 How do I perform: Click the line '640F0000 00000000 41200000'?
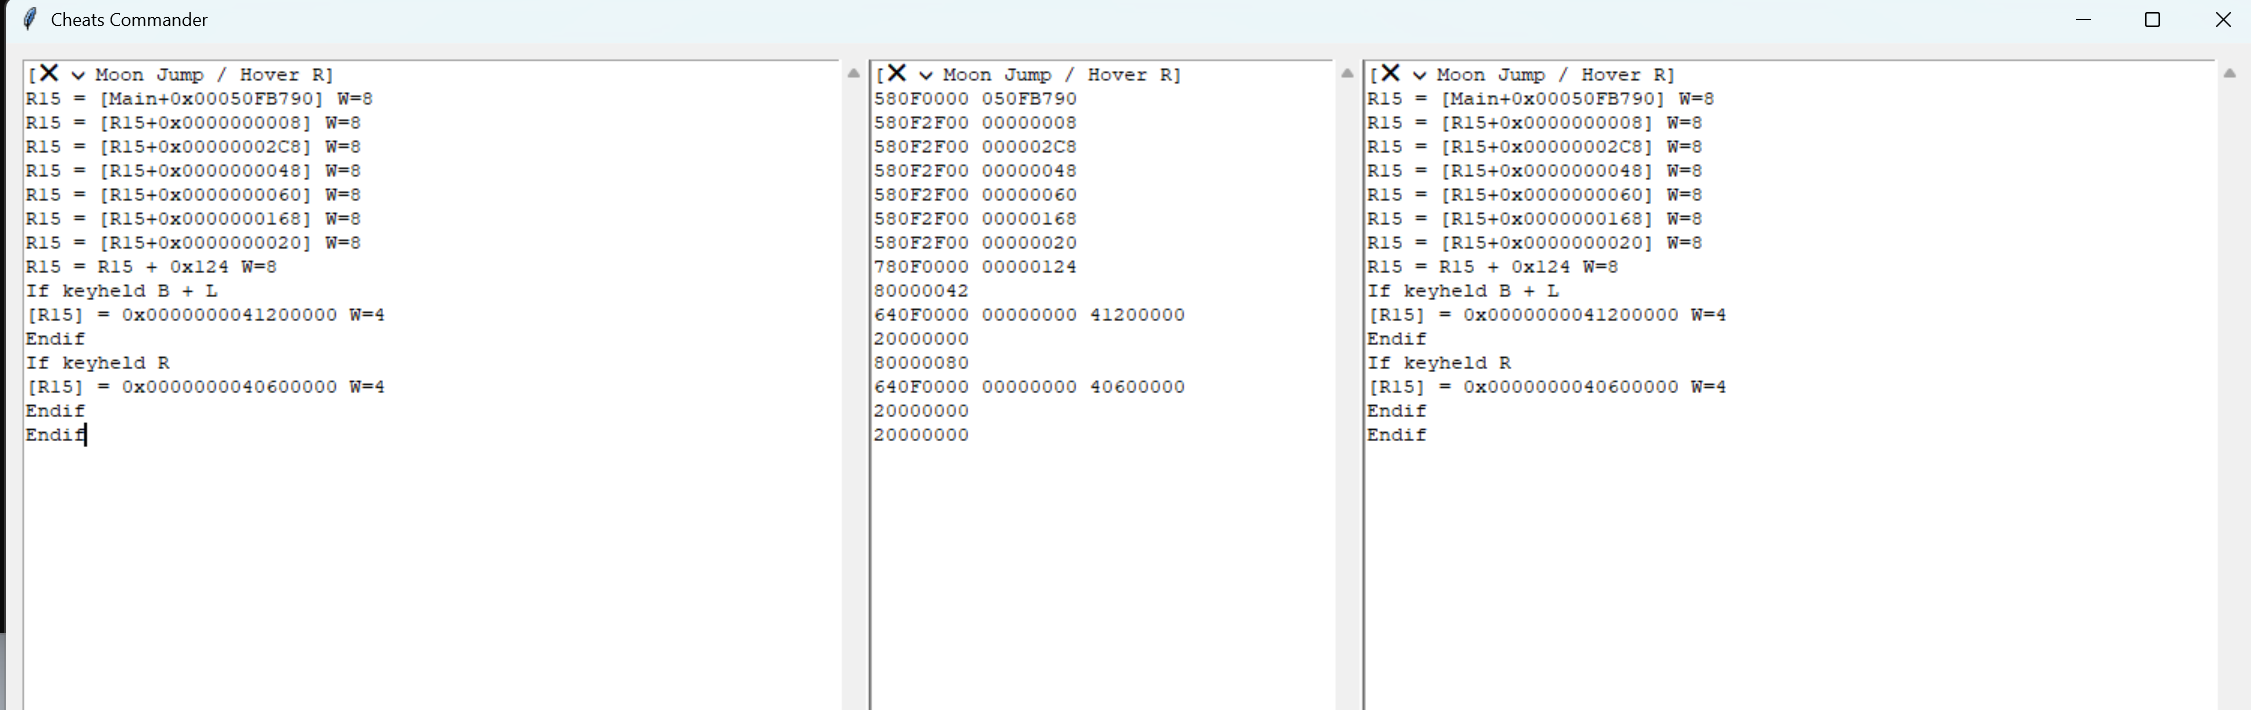pos(1029,315)
